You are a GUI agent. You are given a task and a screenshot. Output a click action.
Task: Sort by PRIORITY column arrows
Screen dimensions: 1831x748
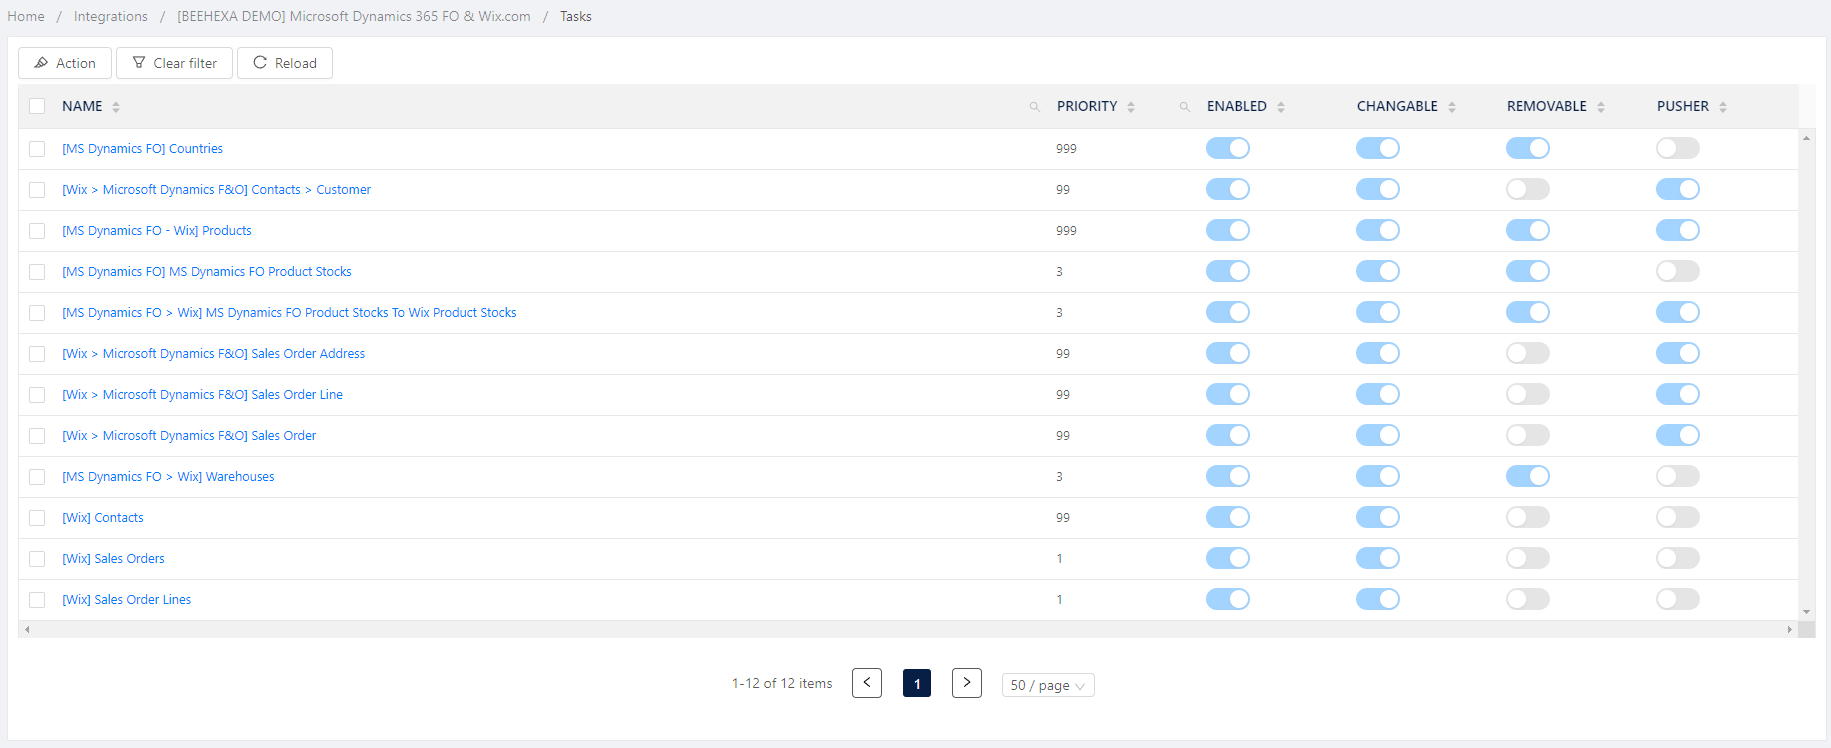pyautogui.click(x=1131, y=107)
